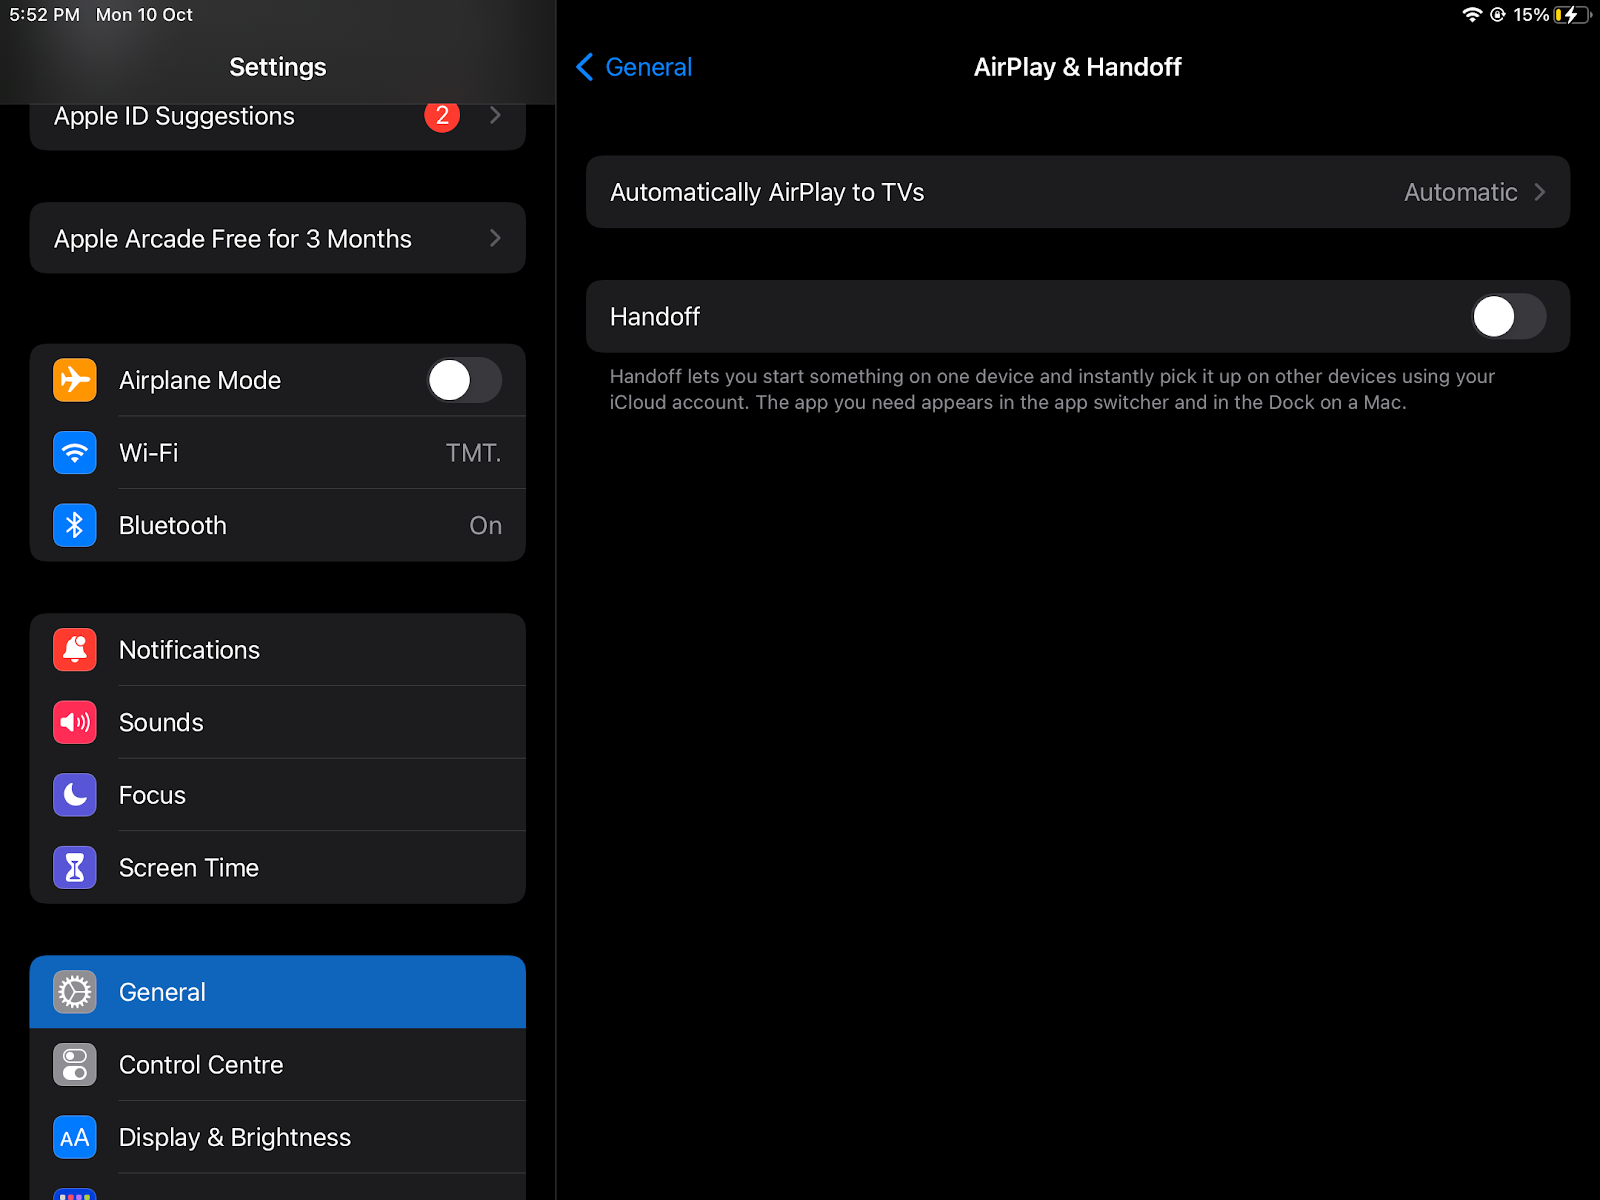Tap the Settings sidebar title
Screen dimensions: 1600x1200
click(x=278, y=67)
